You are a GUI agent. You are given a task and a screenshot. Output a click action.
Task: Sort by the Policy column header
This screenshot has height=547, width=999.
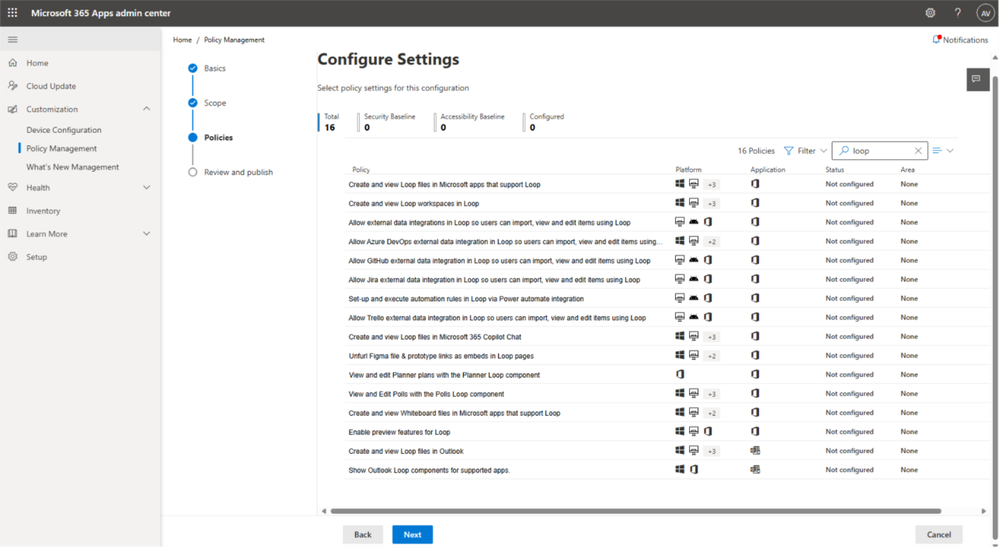point(361,170)
